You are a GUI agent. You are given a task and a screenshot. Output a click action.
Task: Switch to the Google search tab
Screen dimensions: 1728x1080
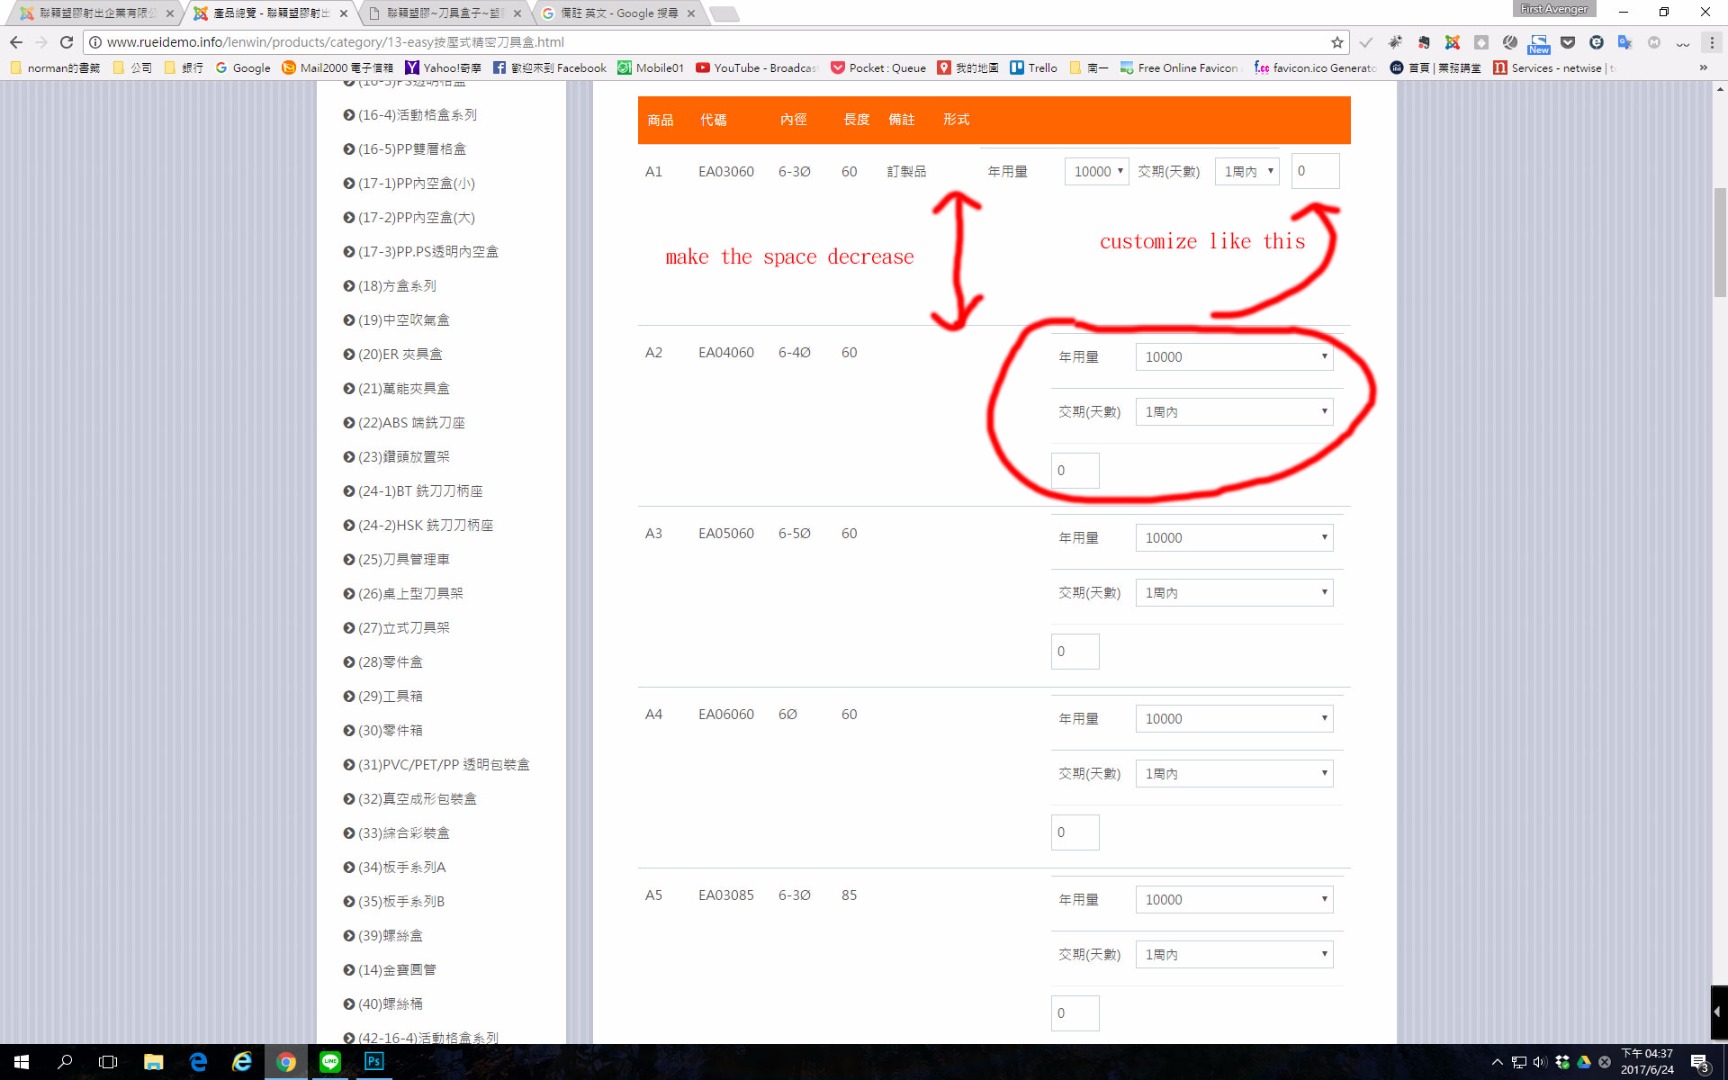point(618,14)
